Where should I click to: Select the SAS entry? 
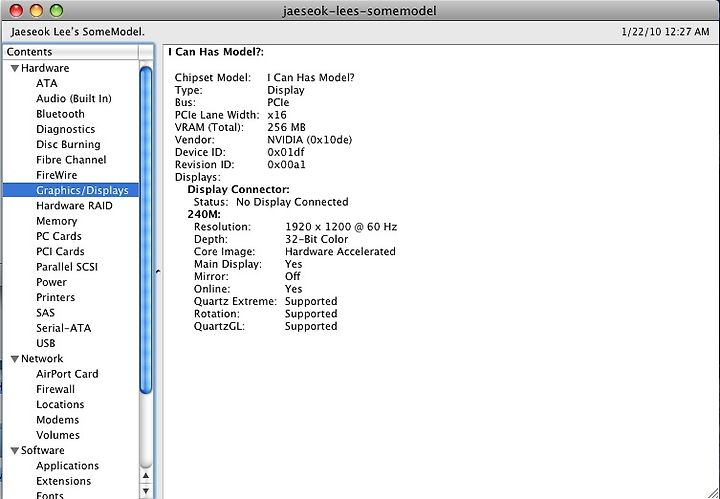tap(45, 313)
